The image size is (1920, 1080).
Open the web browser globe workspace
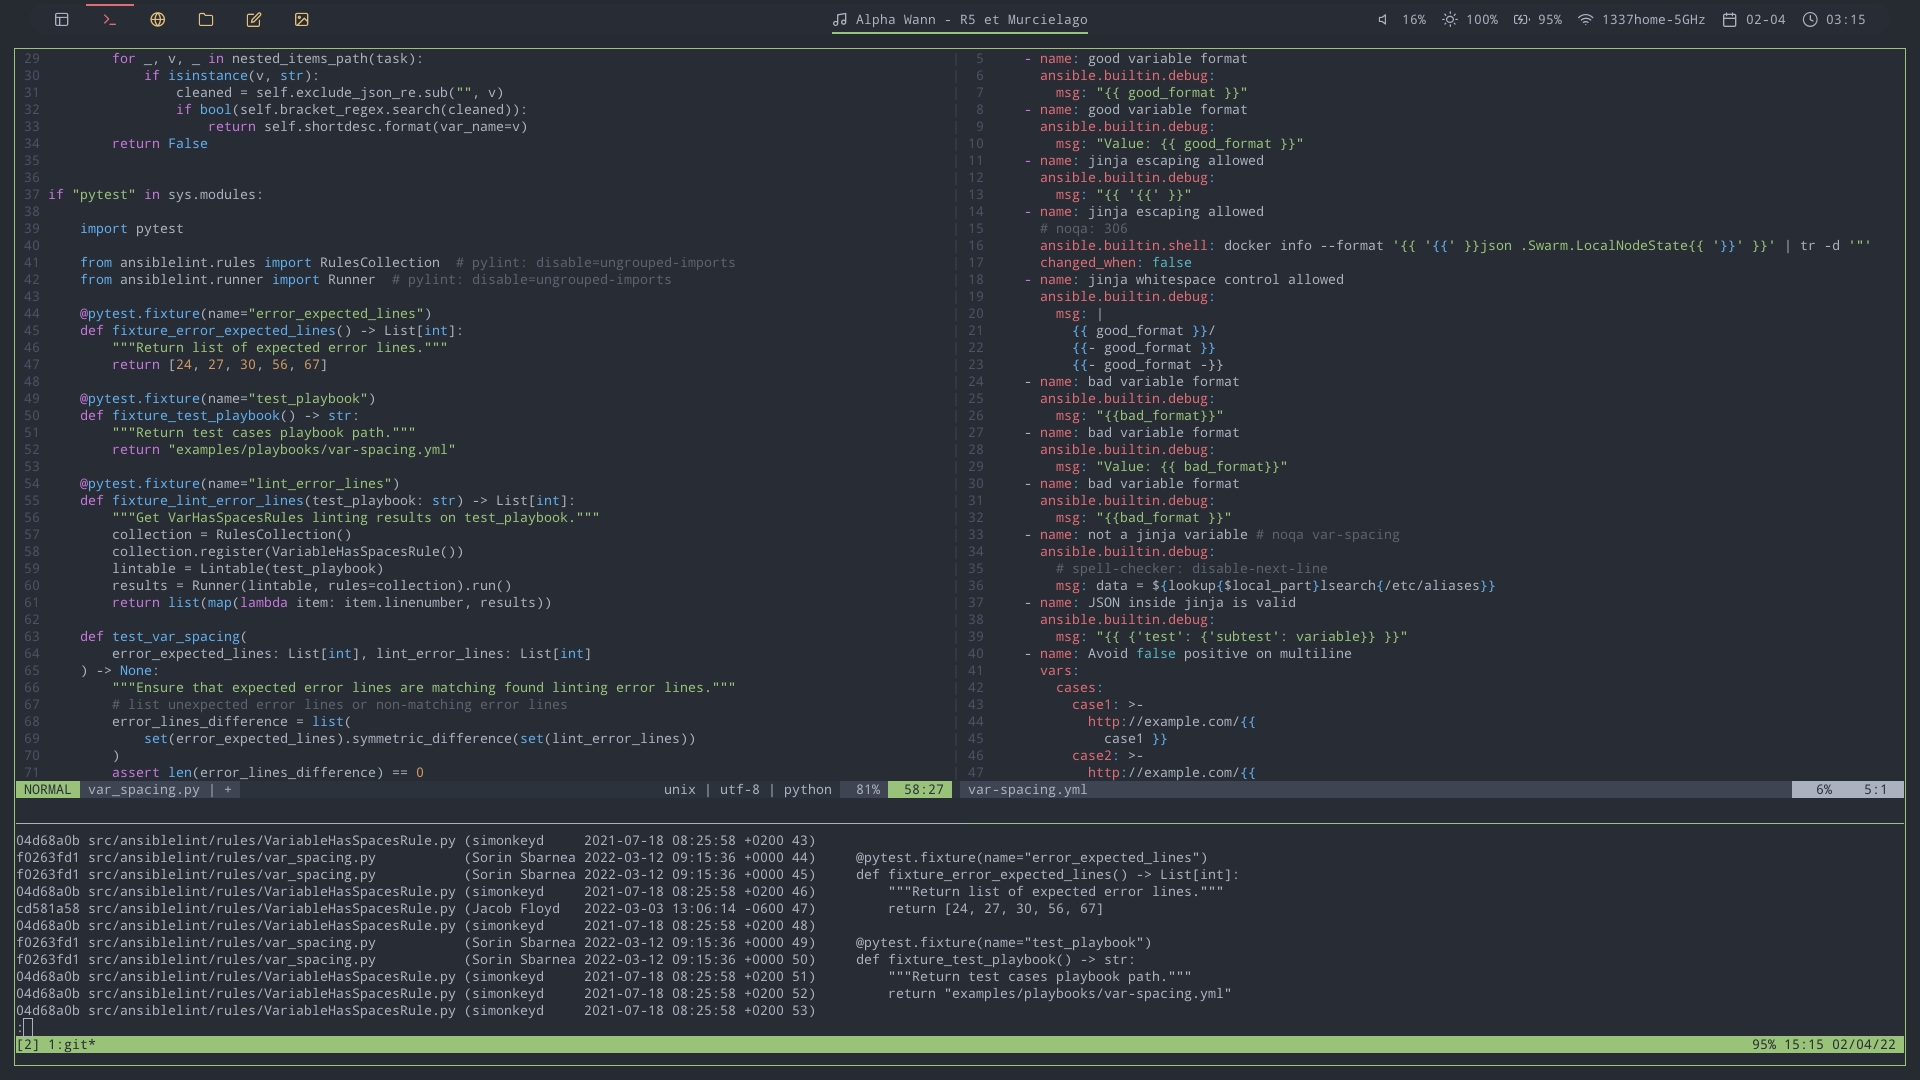(157, 19)
